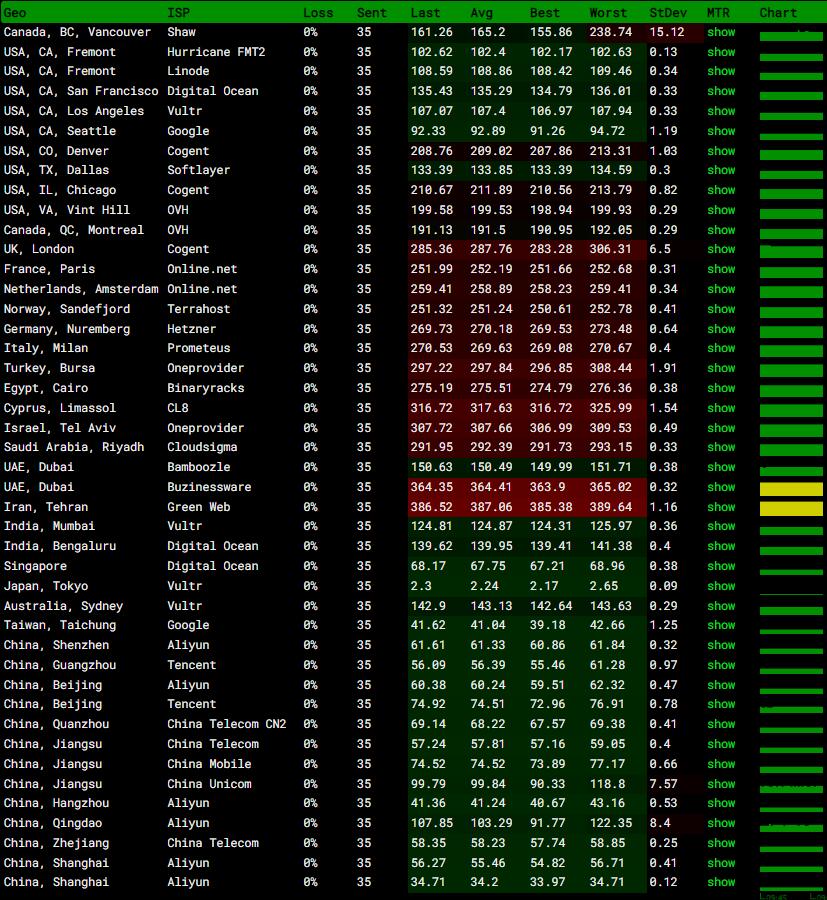Click the "China Mobile" ISP cell
This screenshot has height=900, width=827.
pos(209,765)
